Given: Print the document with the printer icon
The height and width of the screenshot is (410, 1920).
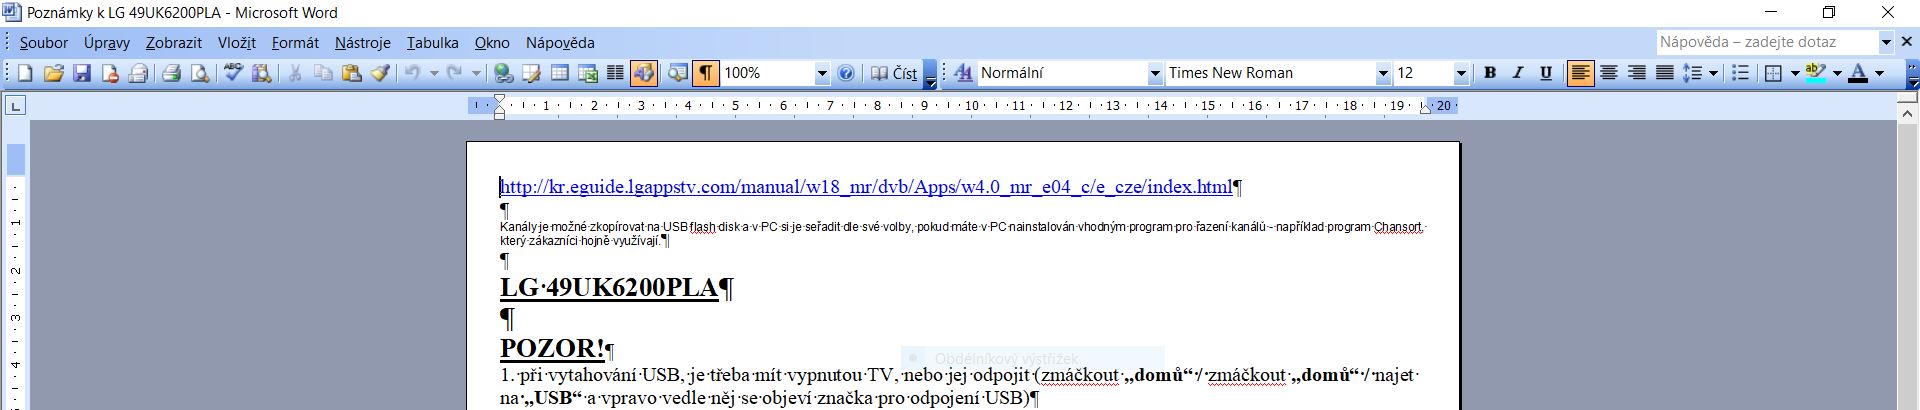Looking at the screenshot, I should [x=172, y=73].
